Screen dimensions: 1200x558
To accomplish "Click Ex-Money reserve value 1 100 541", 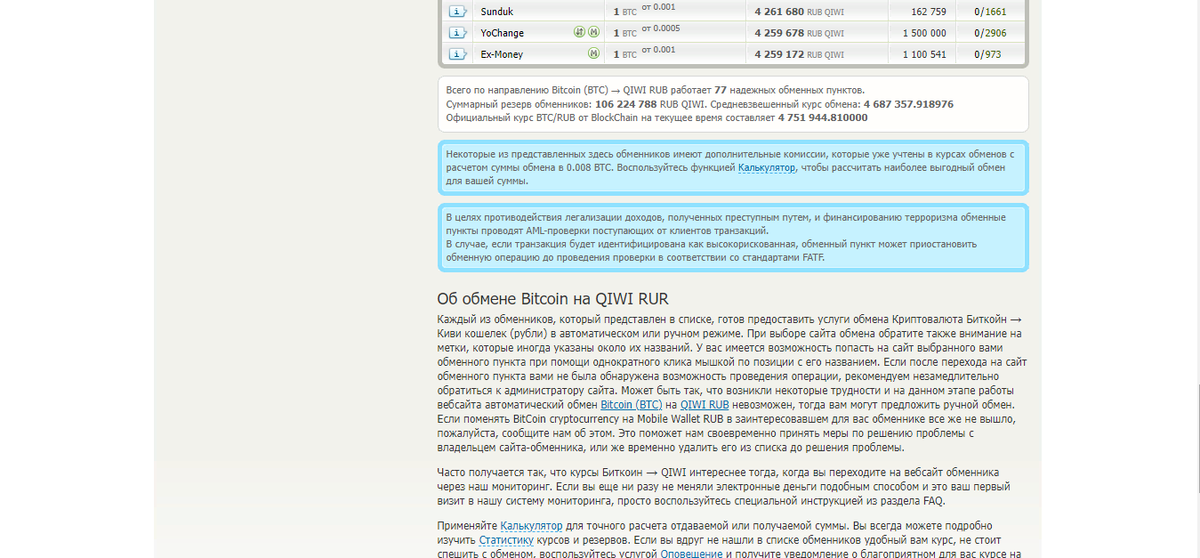I will 924,54.
